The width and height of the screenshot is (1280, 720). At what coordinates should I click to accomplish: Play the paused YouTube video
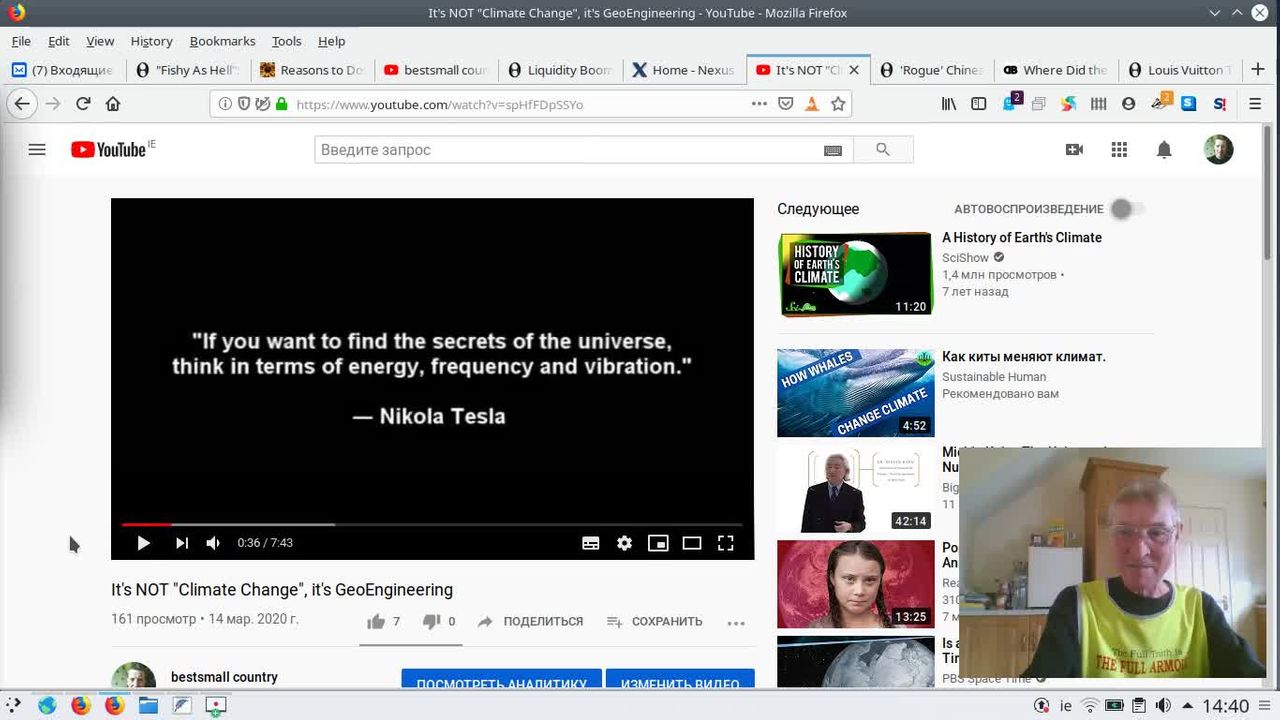[x=143, y=543]
